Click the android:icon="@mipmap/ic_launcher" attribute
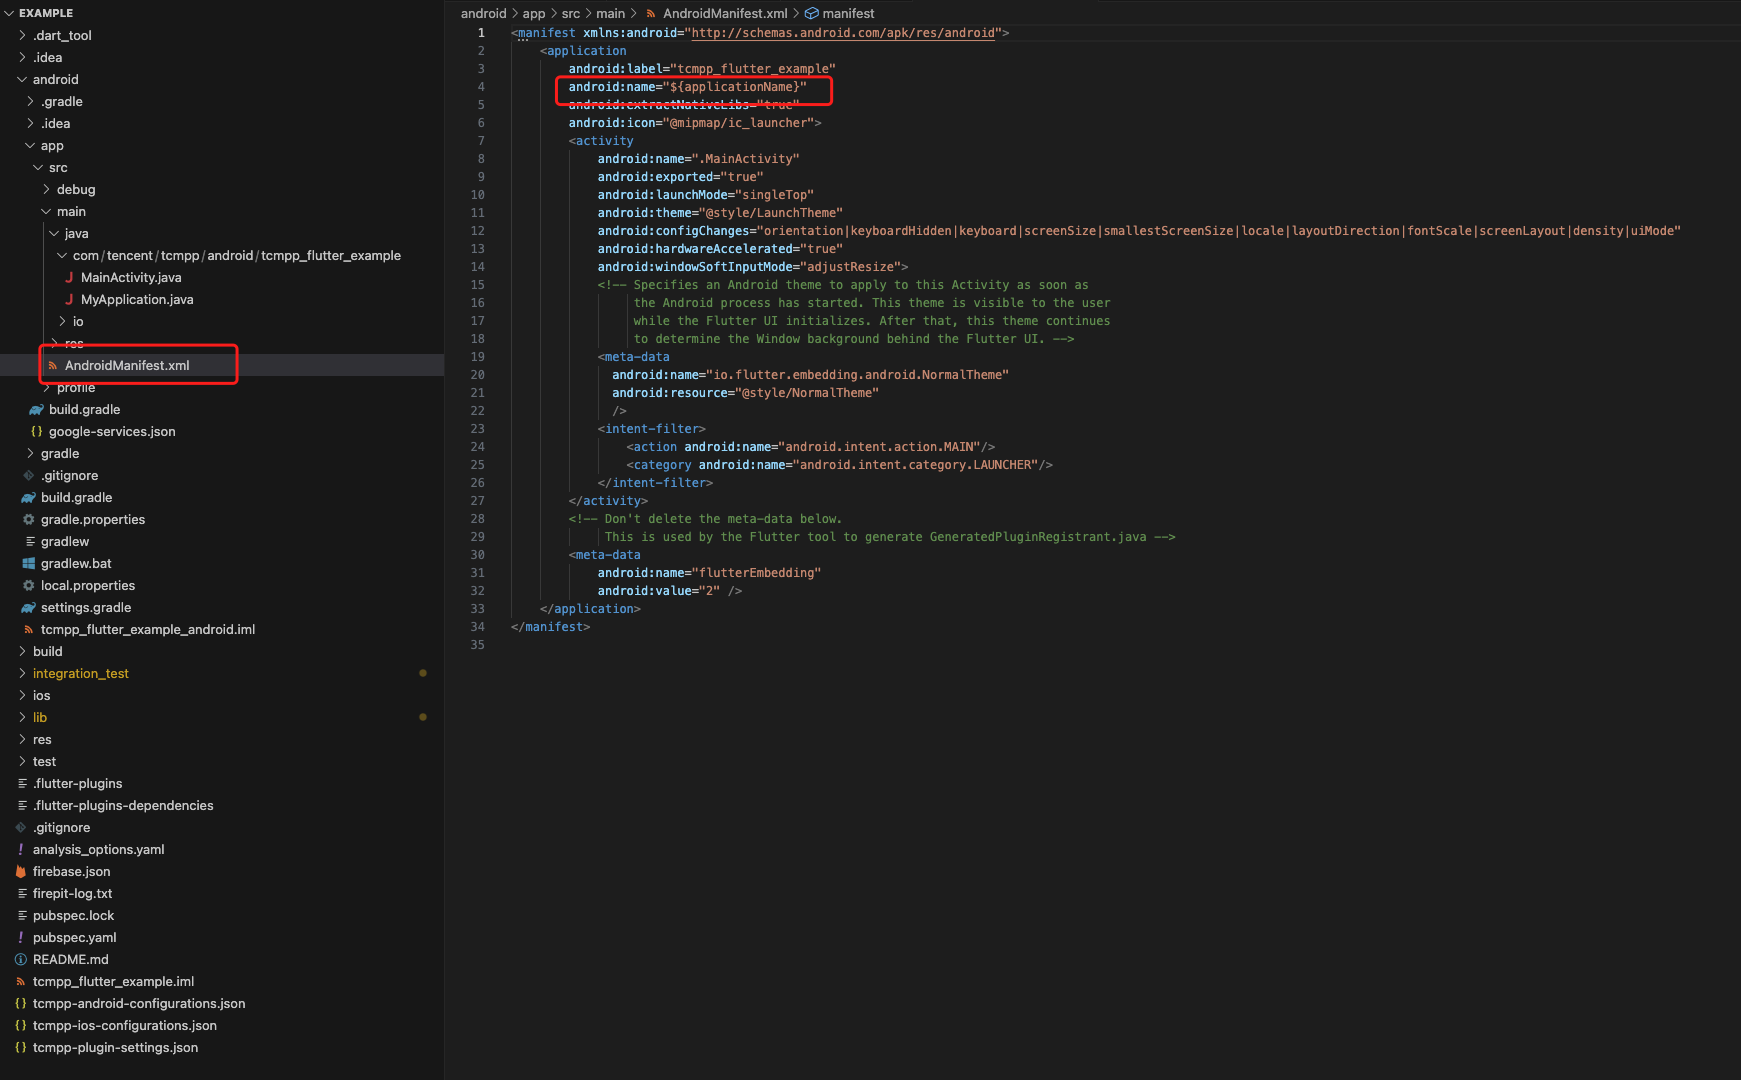1741x1080 pixels. coord(691,123)
